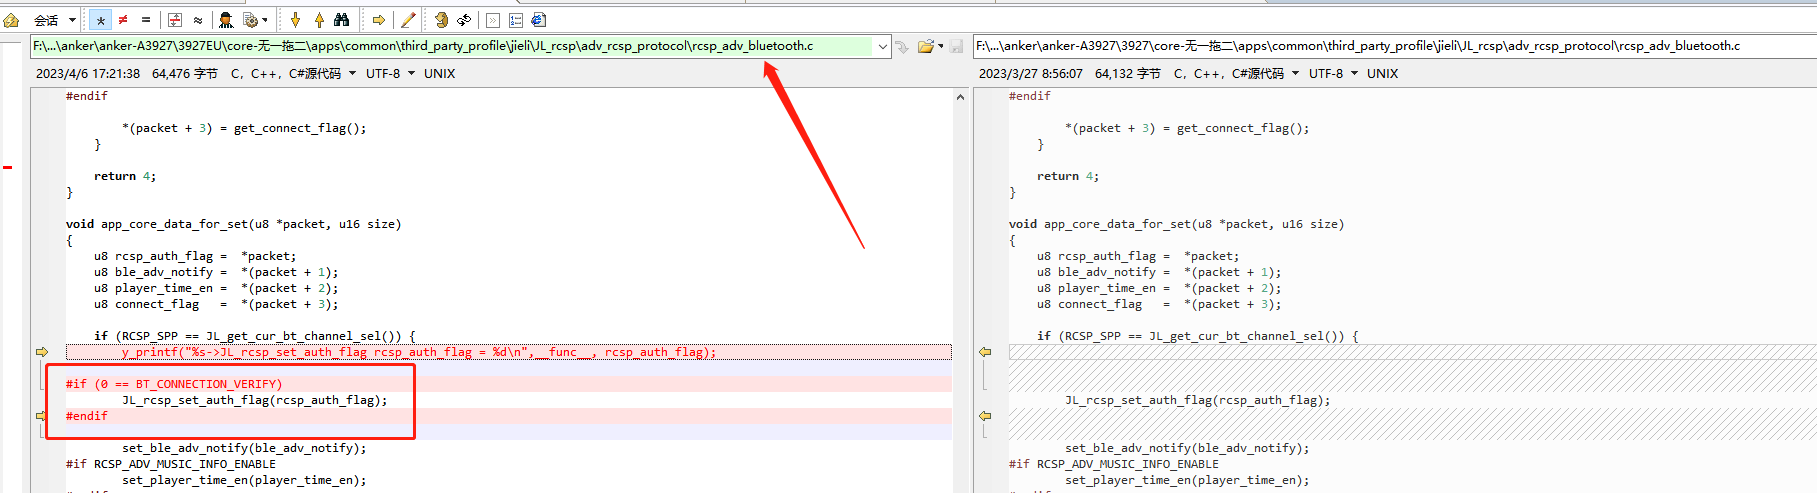Viewport: 1817px width, 493px height.
Task: Toggle line numbers icon
Action: (x=516, y=20)
